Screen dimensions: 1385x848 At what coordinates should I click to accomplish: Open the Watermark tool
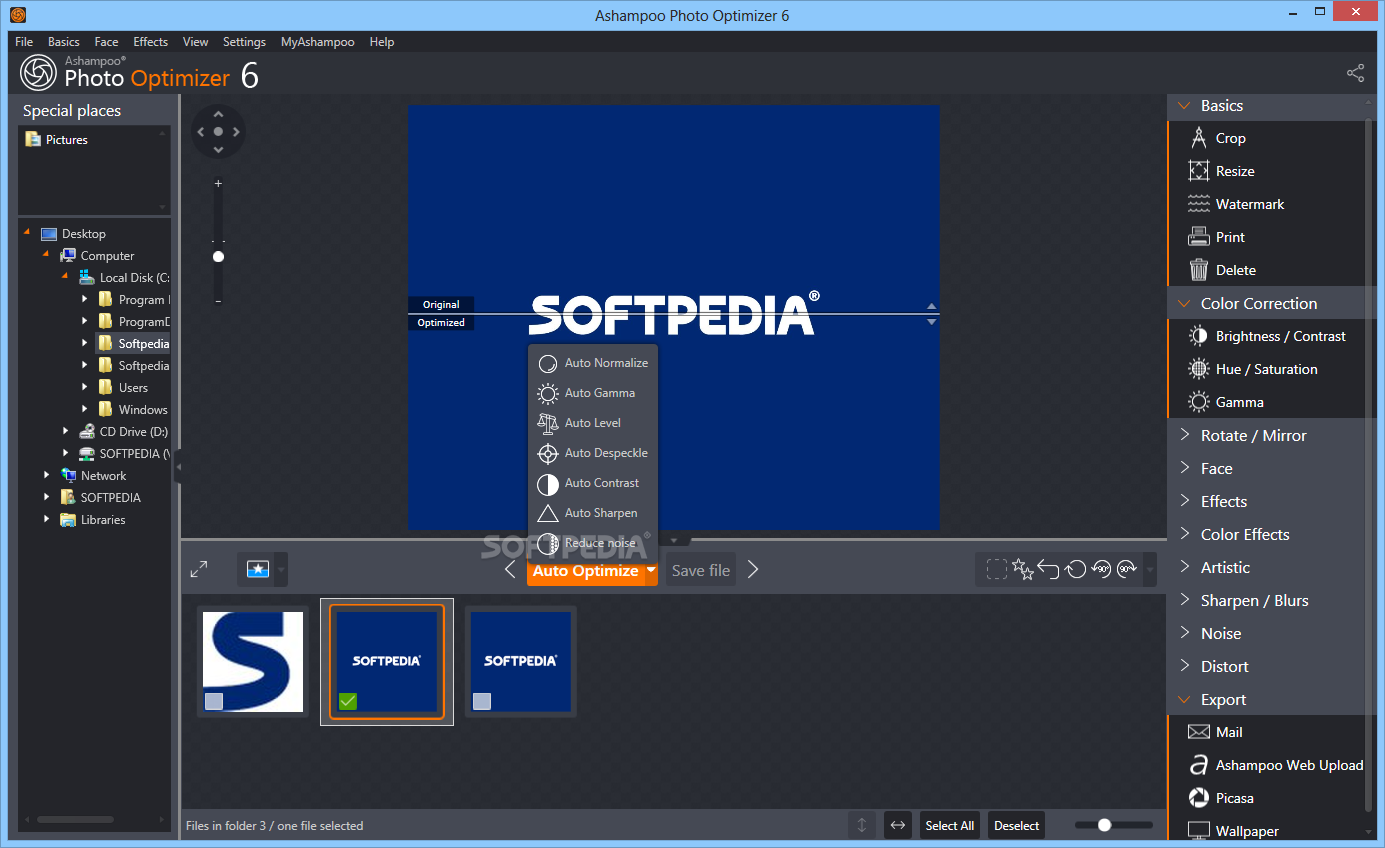tap(1236, 204)
